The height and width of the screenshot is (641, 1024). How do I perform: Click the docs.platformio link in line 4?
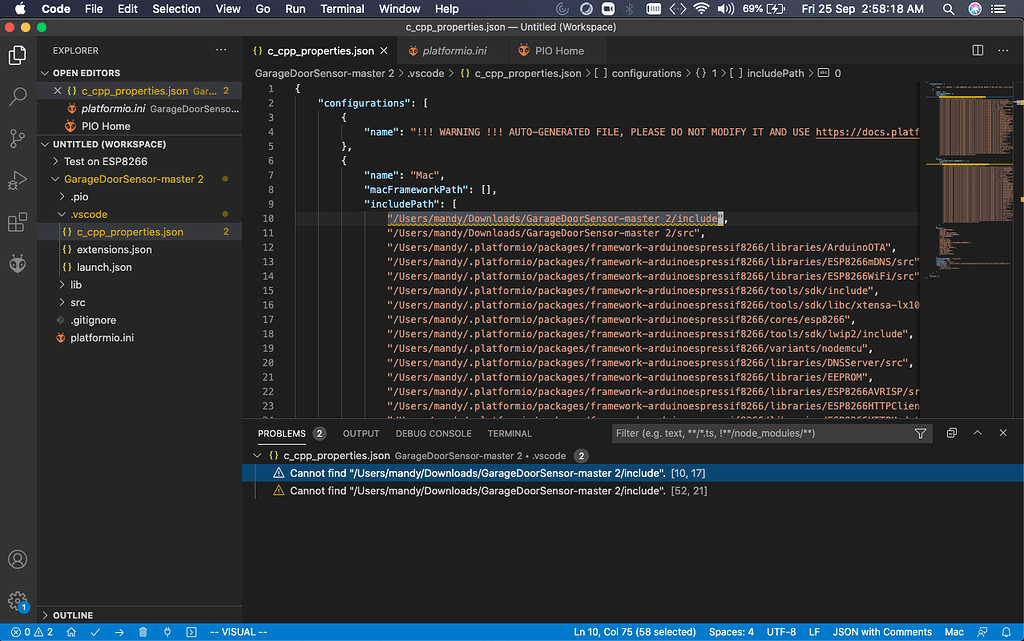pos(867,132)
